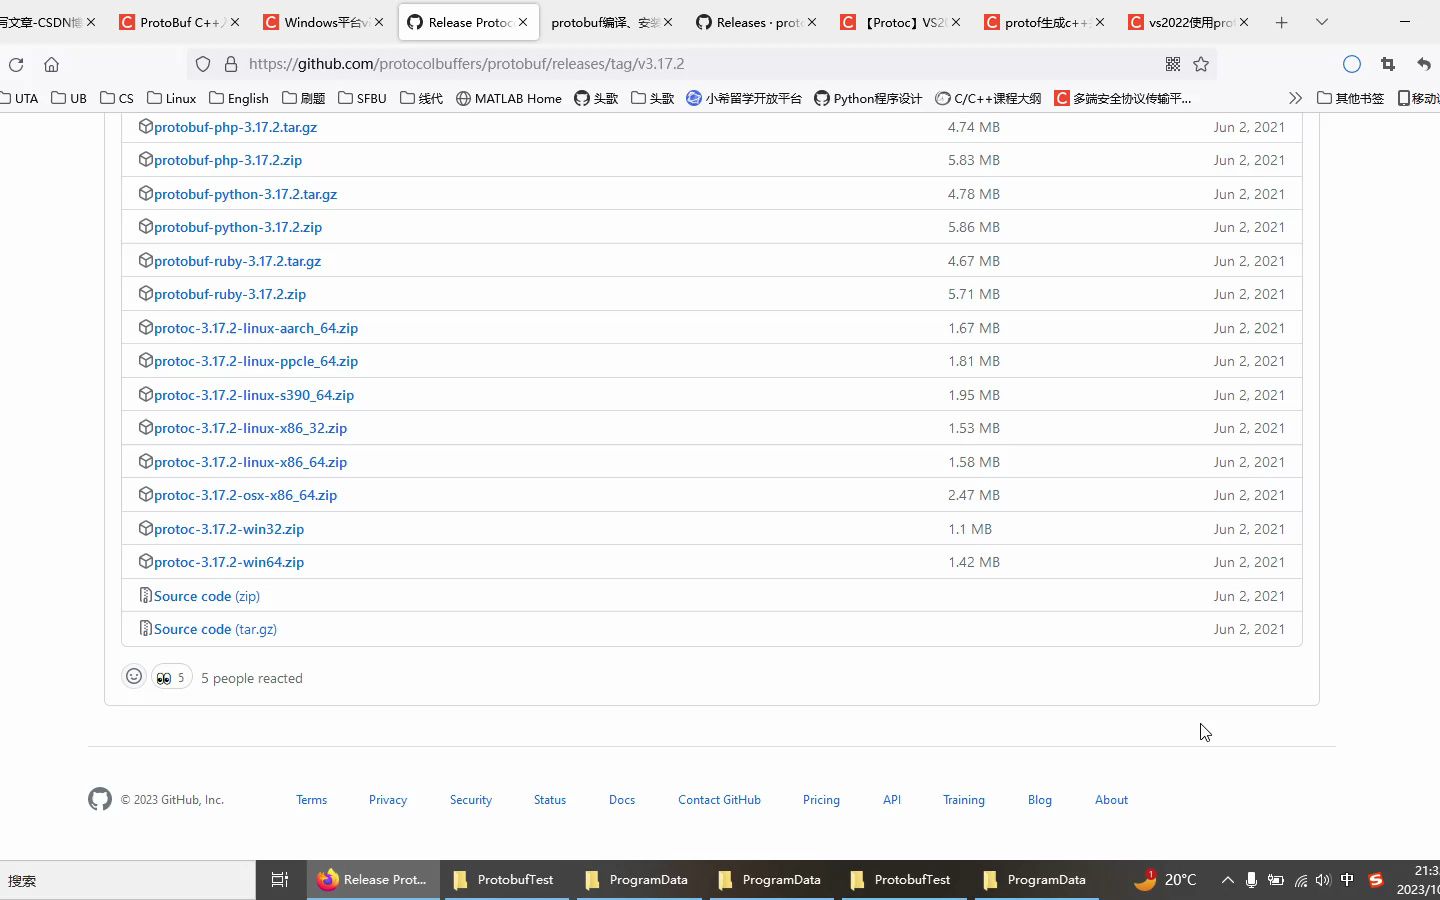The height and width of the screenshot is (900, 1440).
Task: Download protoc-3.17.2-win64.zip
Action: 229,562
